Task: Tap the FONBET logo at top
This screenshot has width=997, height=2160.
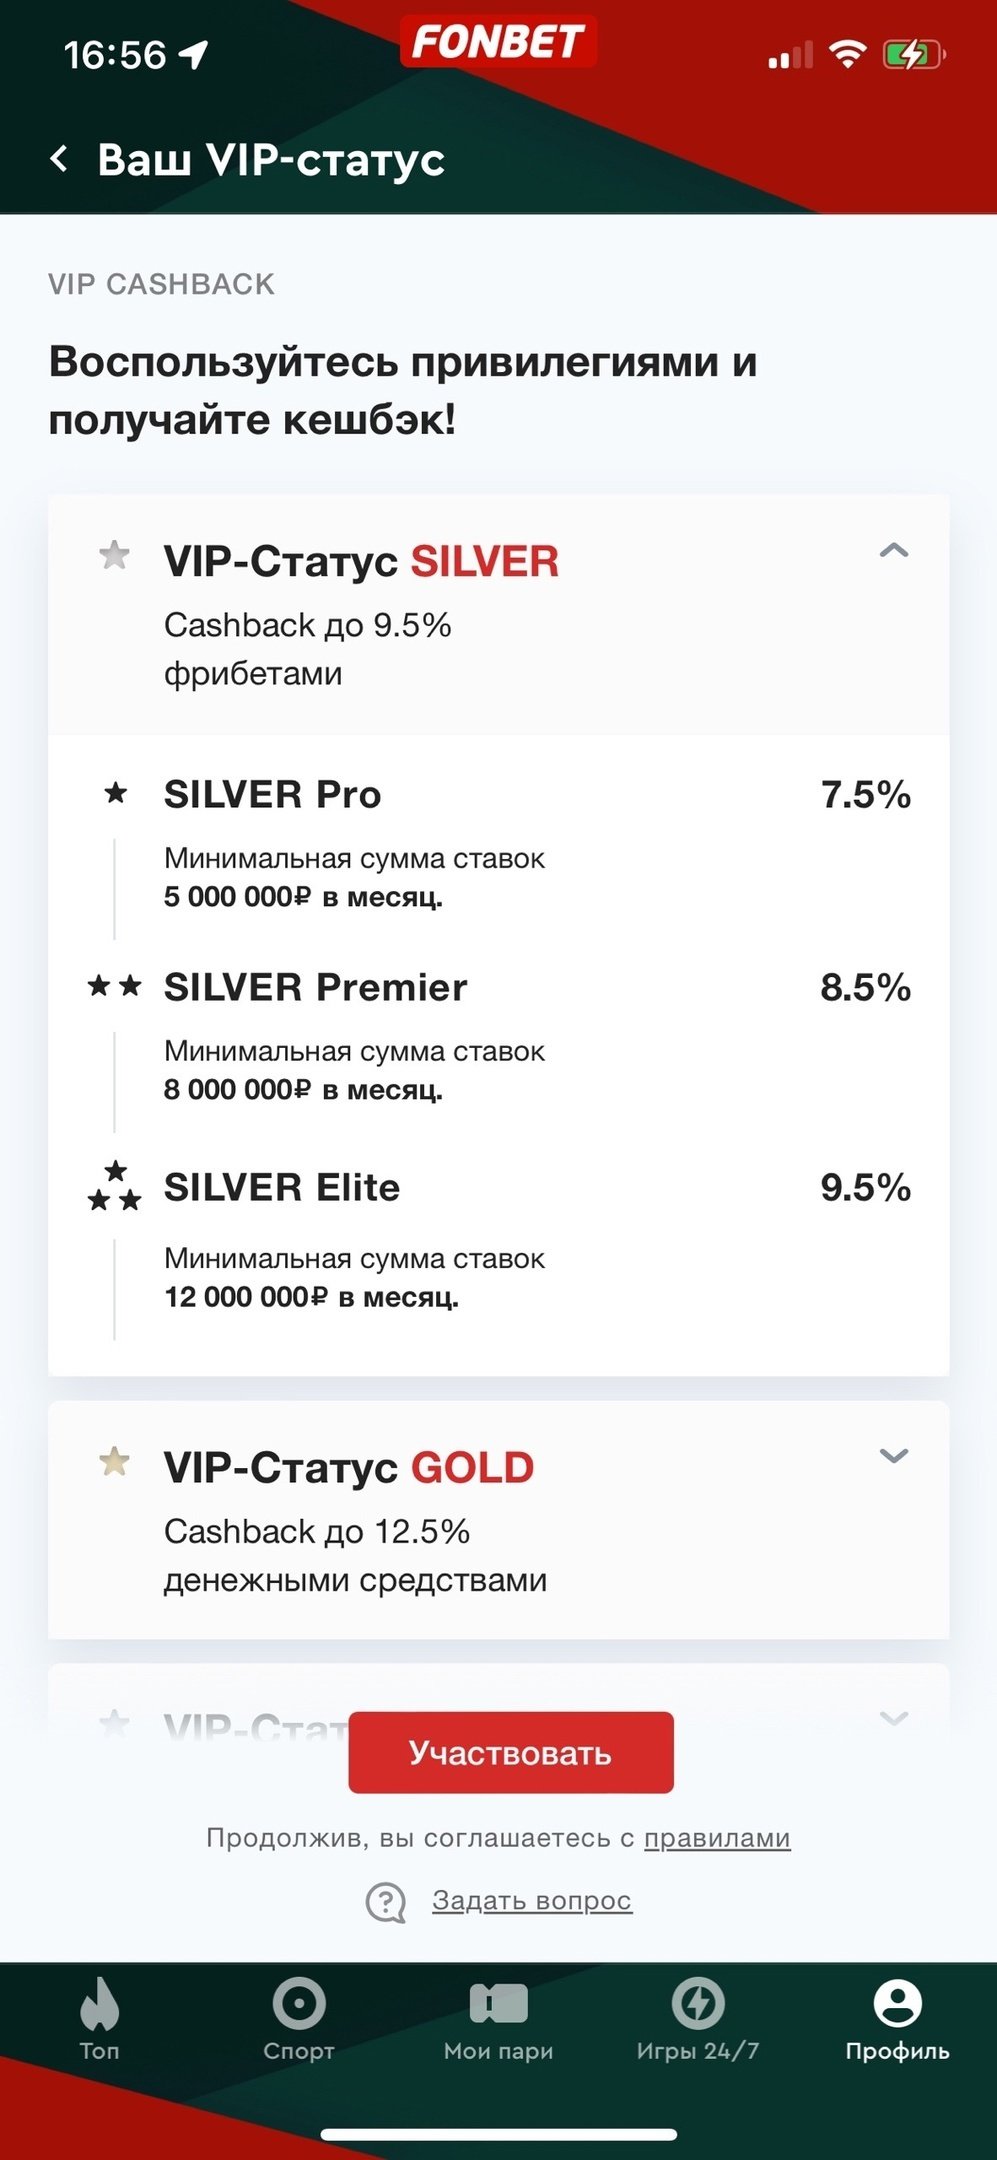Action: click(x=498, y=43)
